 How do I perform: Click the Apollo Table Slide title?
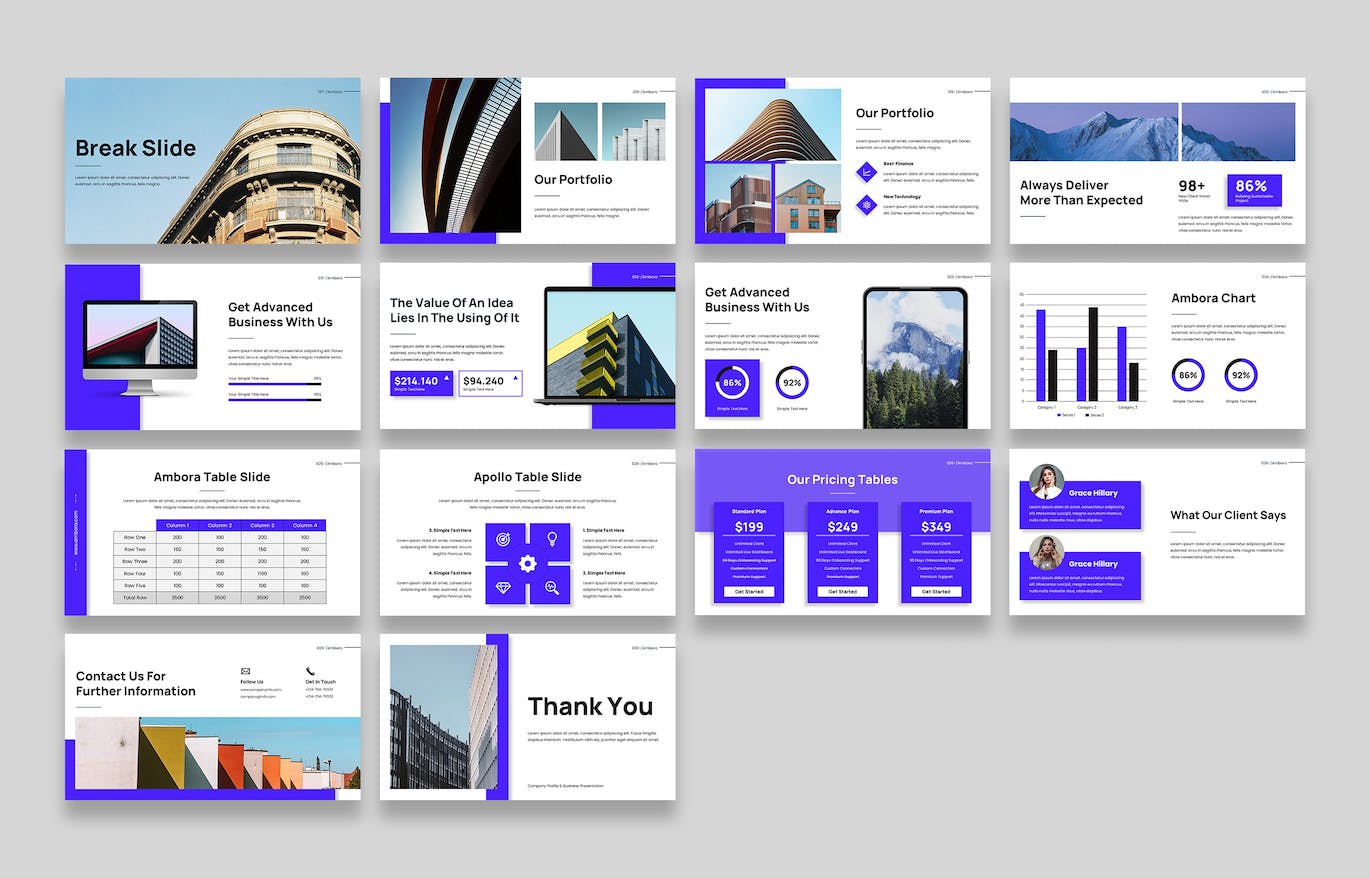coord(527,477)
